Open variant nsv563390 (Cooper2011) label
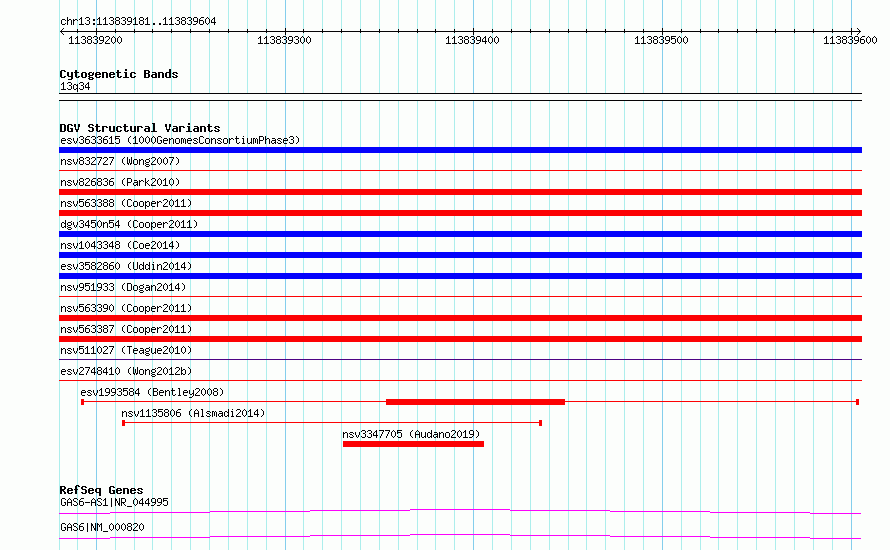Screen dimensions: 890x550 click(126, 308)
